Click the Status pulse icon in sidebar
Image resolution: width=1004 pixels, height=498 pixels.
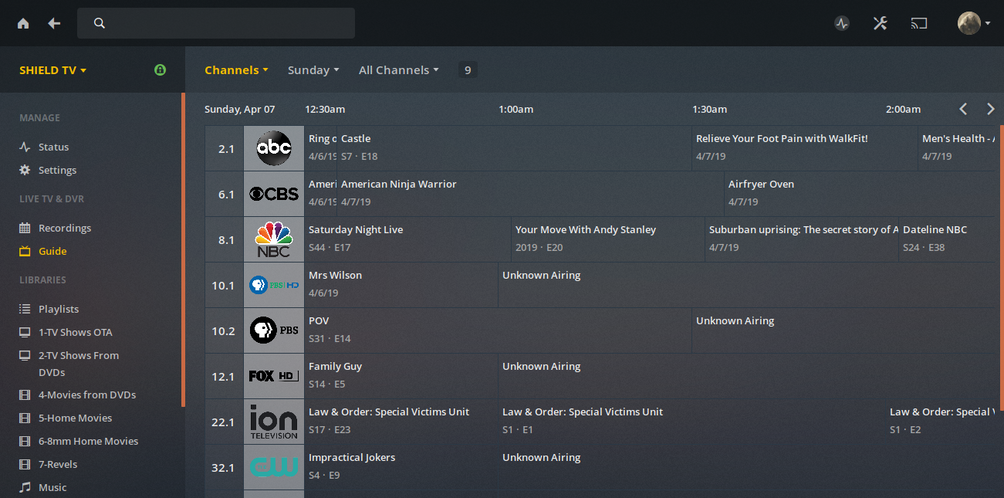25,147
